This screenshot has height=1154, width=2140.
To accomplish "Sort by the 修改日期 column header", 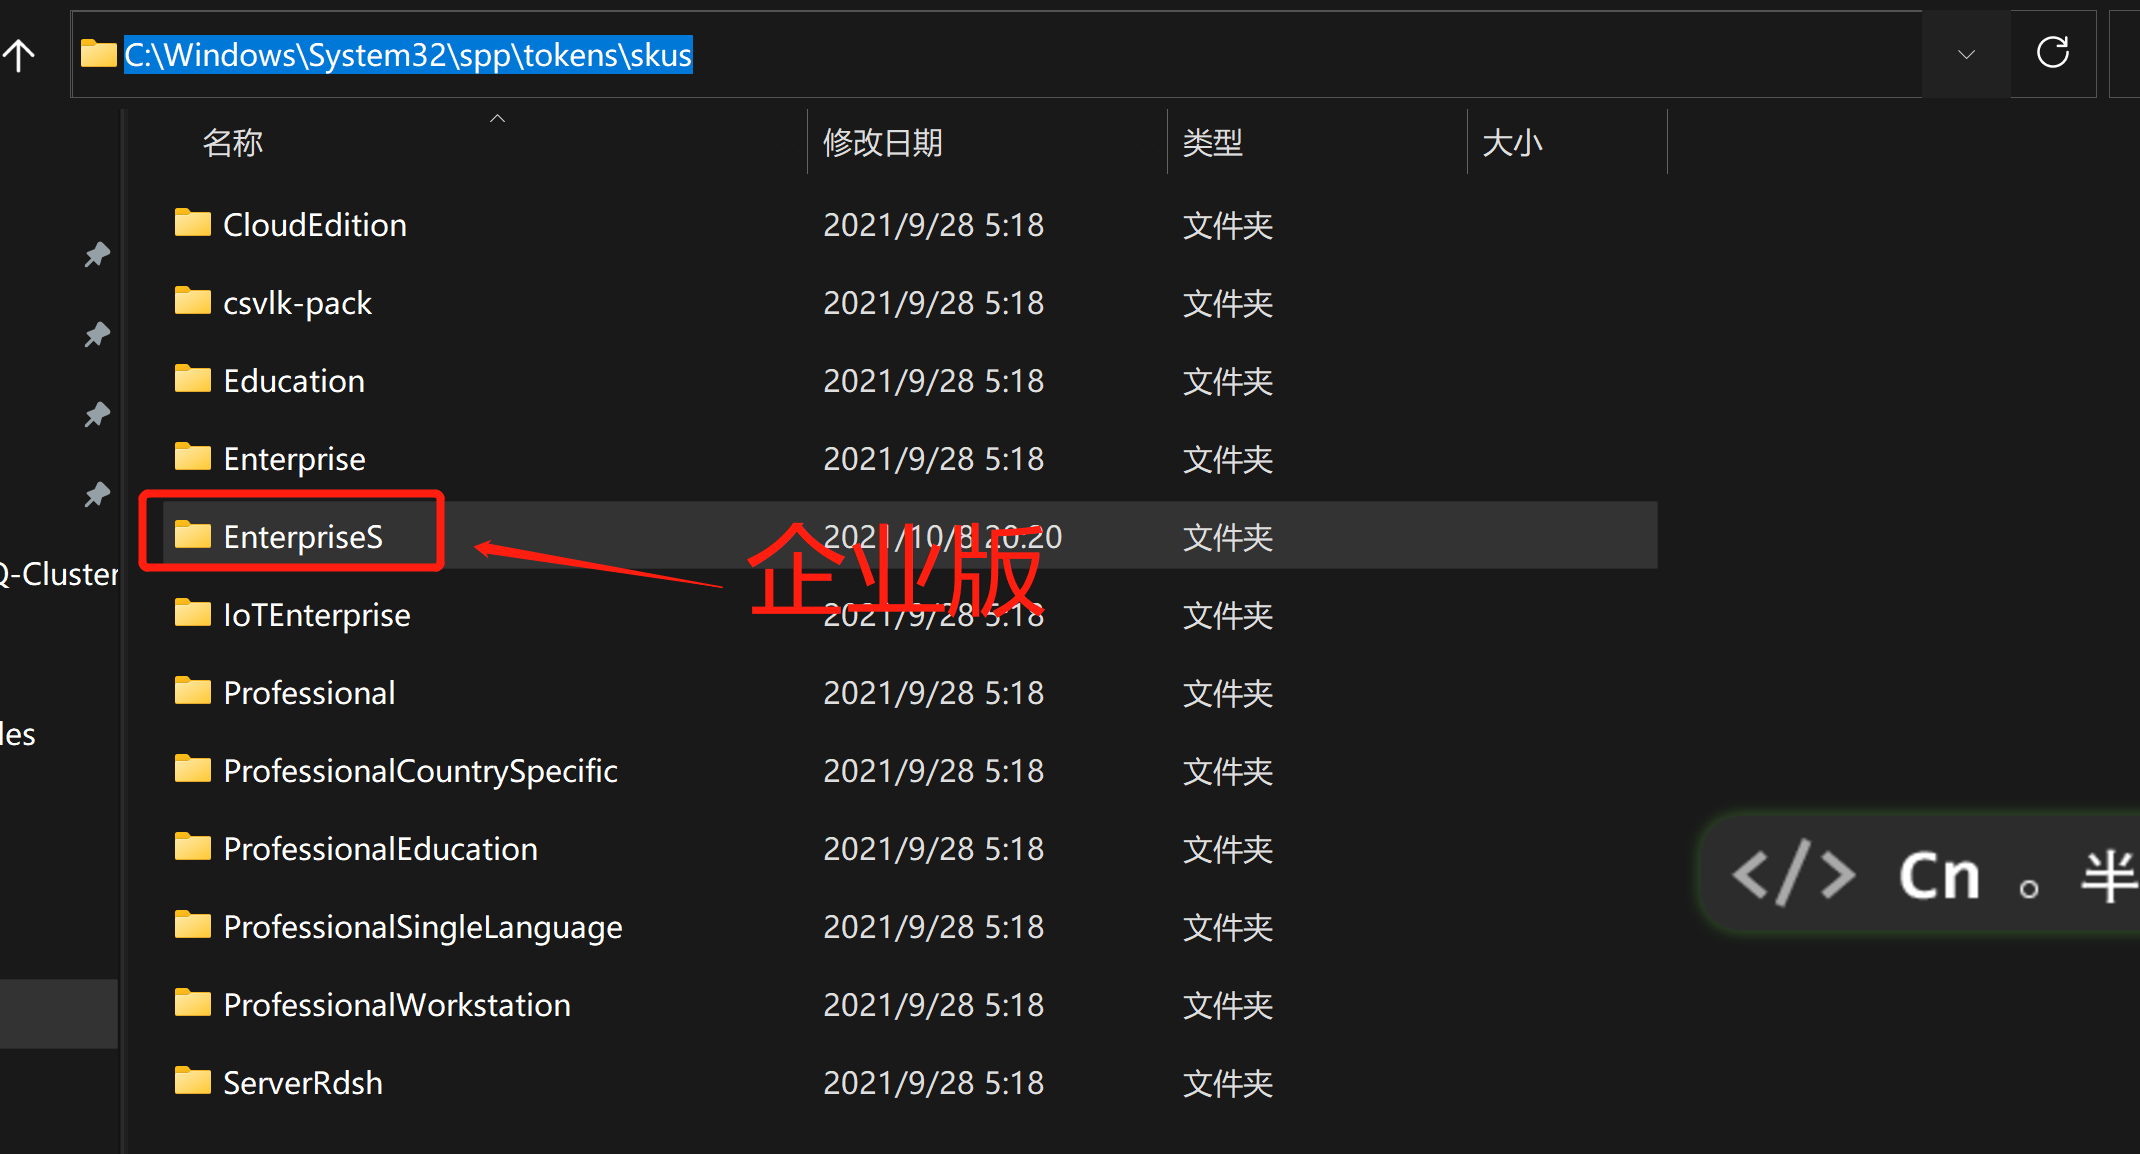I will tap(882, 143).
